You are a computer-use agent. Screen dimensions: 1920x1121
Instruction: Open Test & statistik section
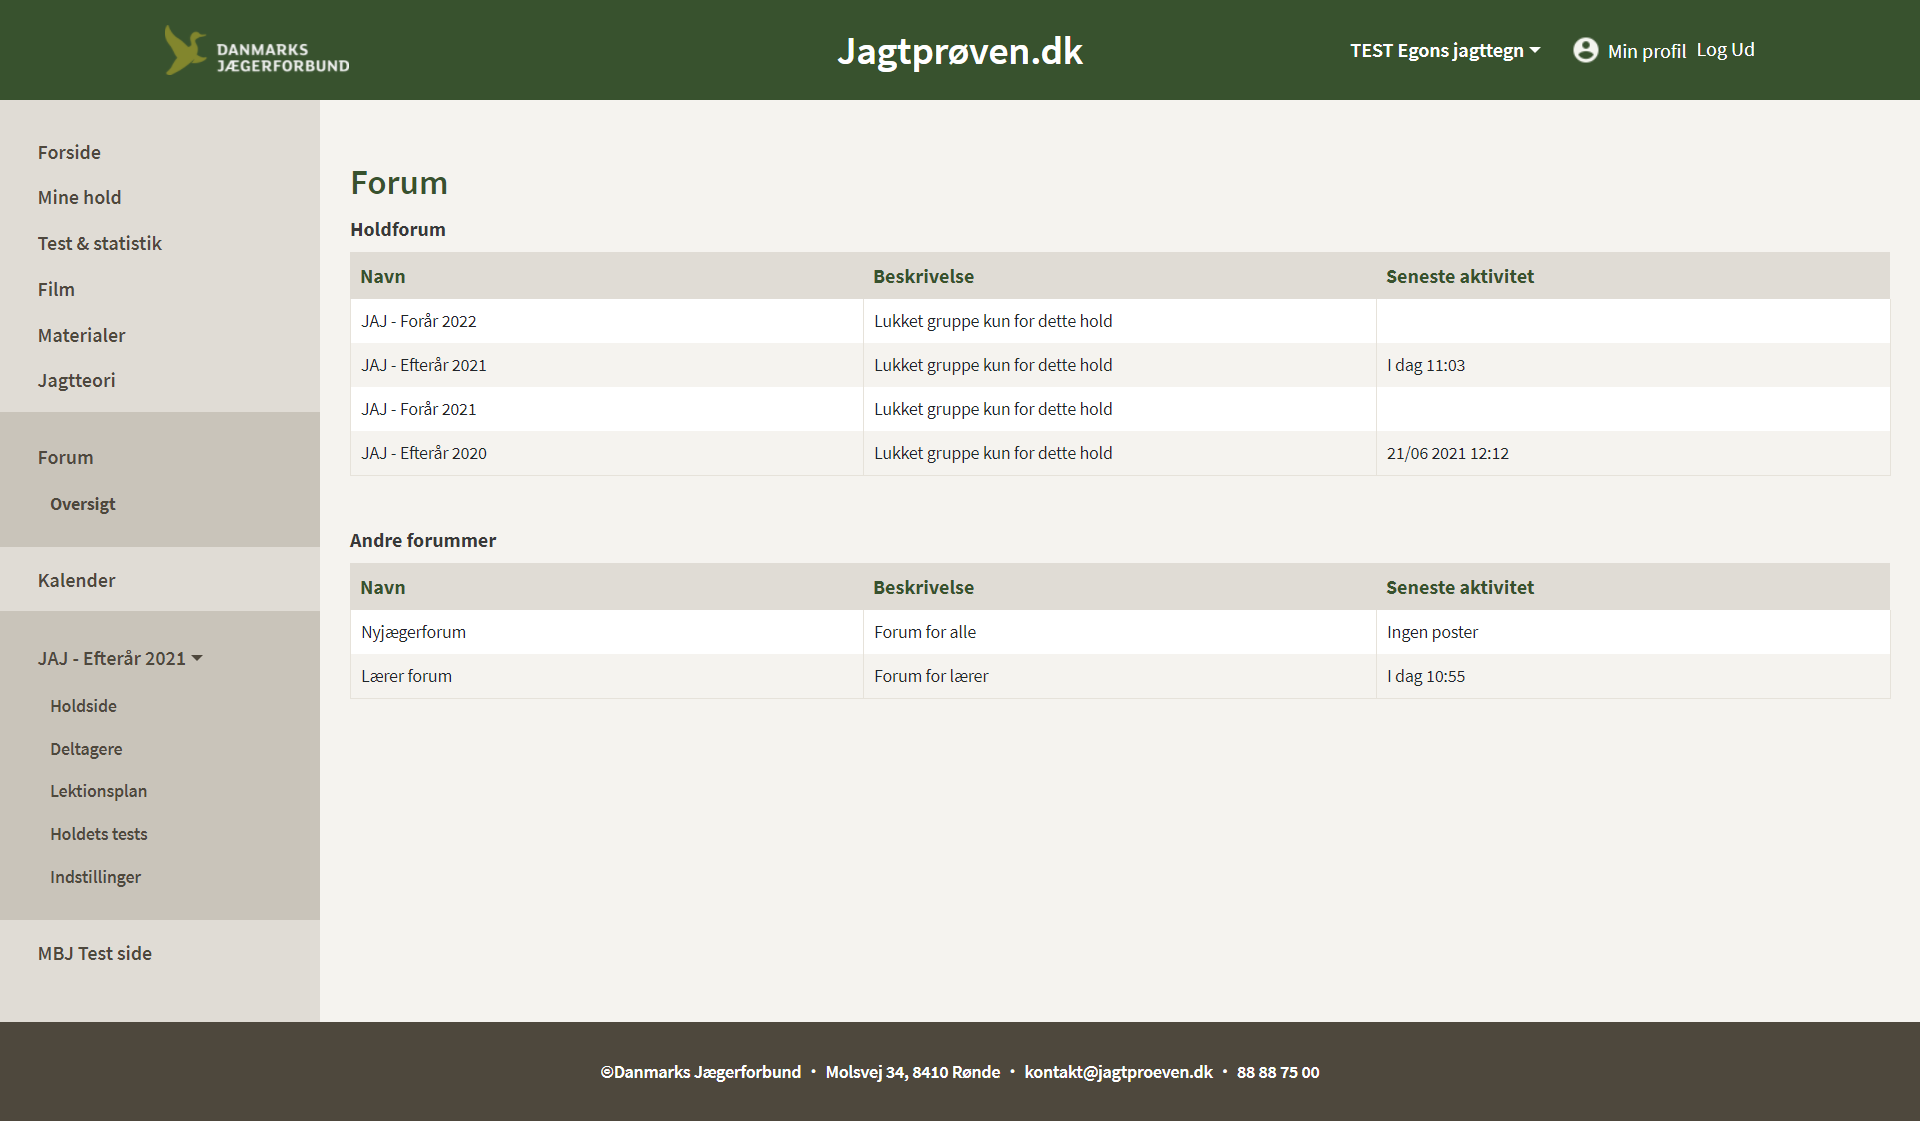99,243
